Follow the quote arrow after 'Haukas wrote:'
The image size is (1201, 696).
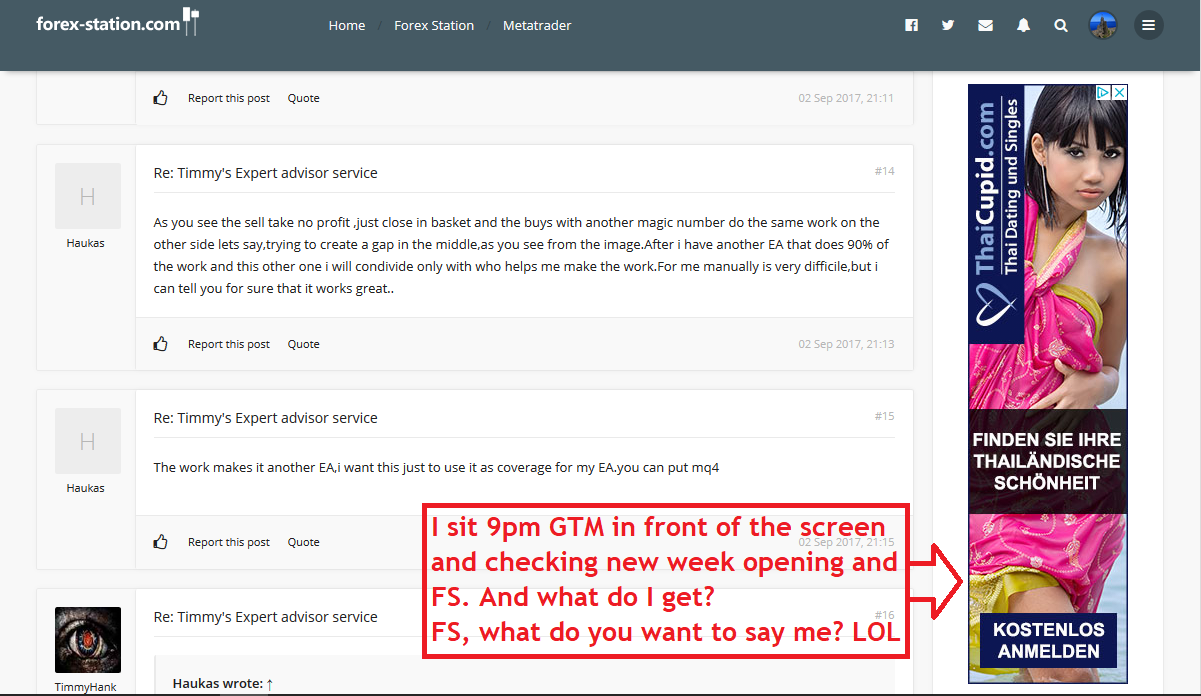click(270, 684)
